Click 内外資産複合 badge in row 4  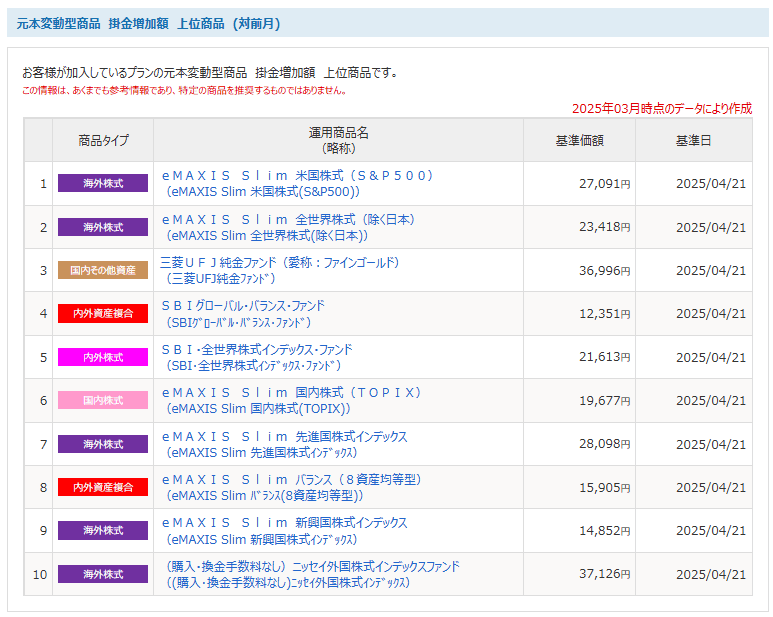click(103, 313)
